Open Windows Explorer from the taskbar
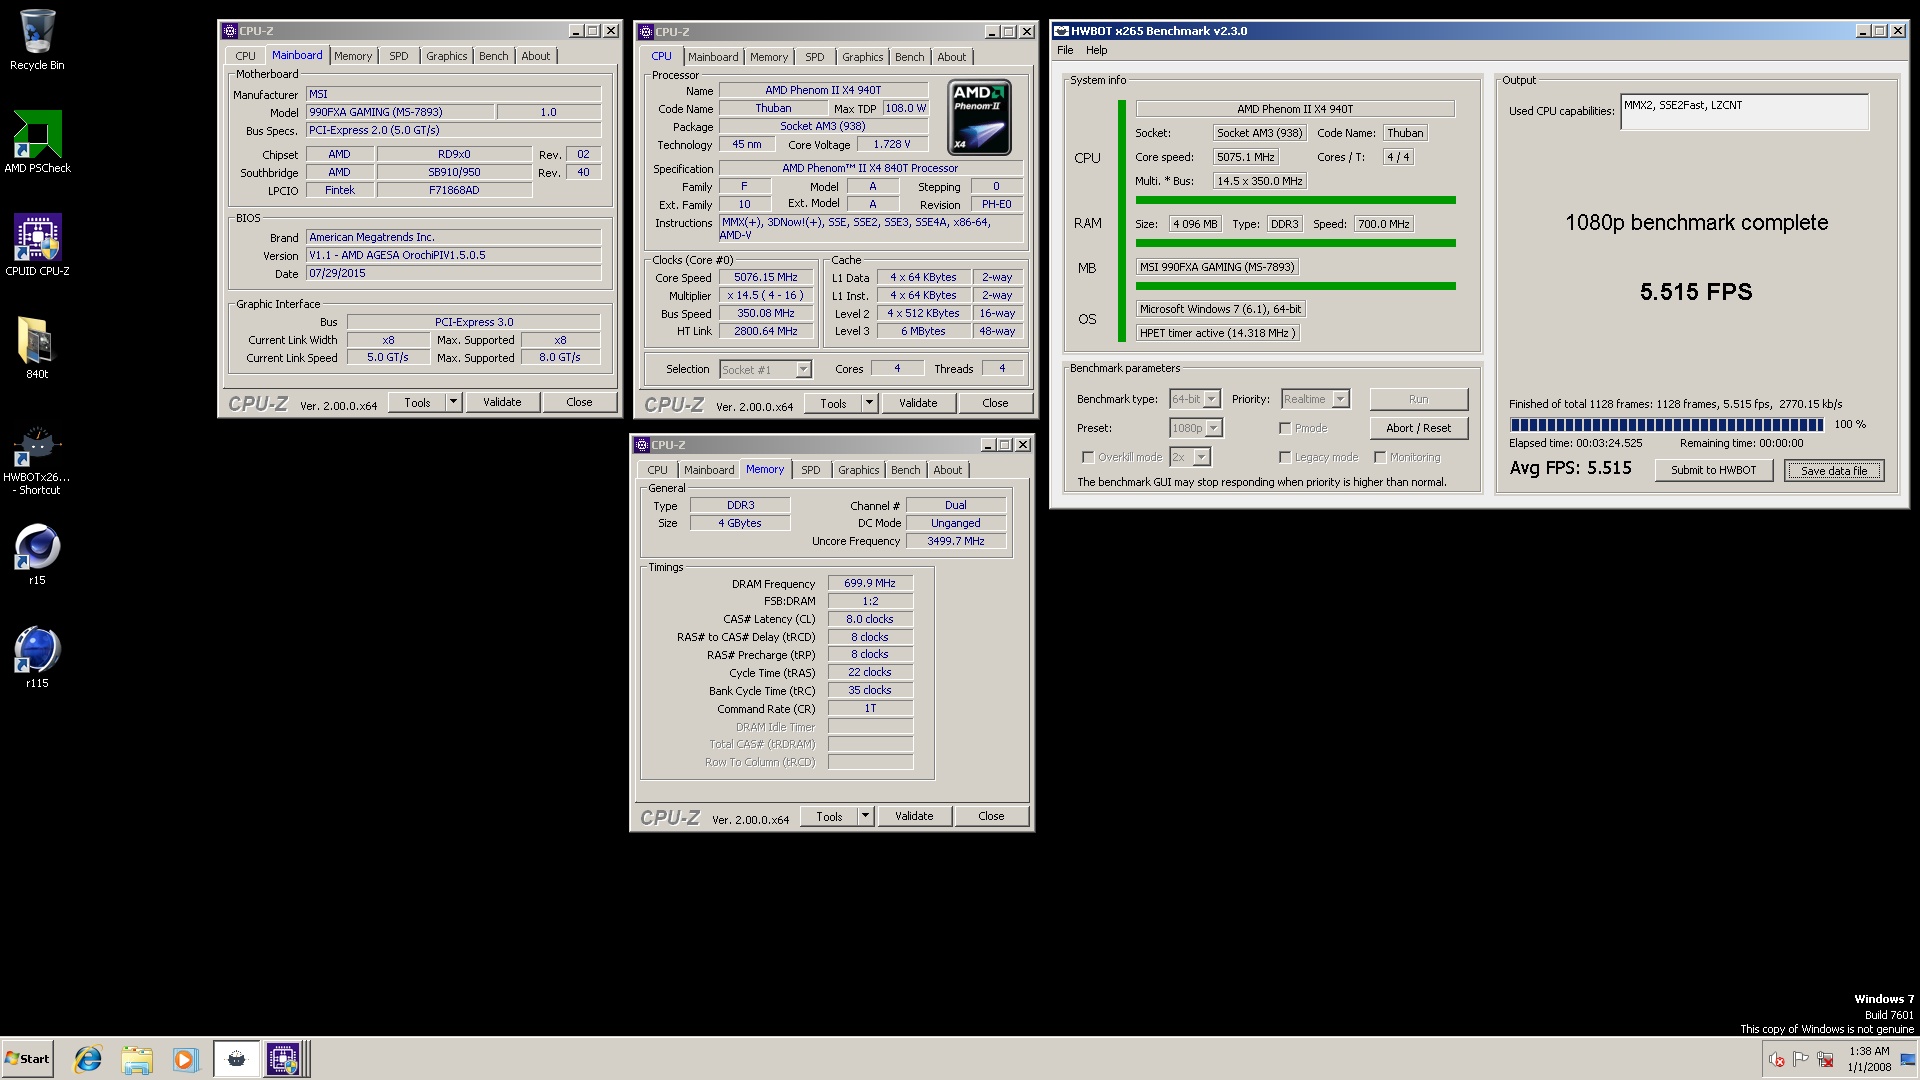The image size is (1920, 1080). [137, 1059]
